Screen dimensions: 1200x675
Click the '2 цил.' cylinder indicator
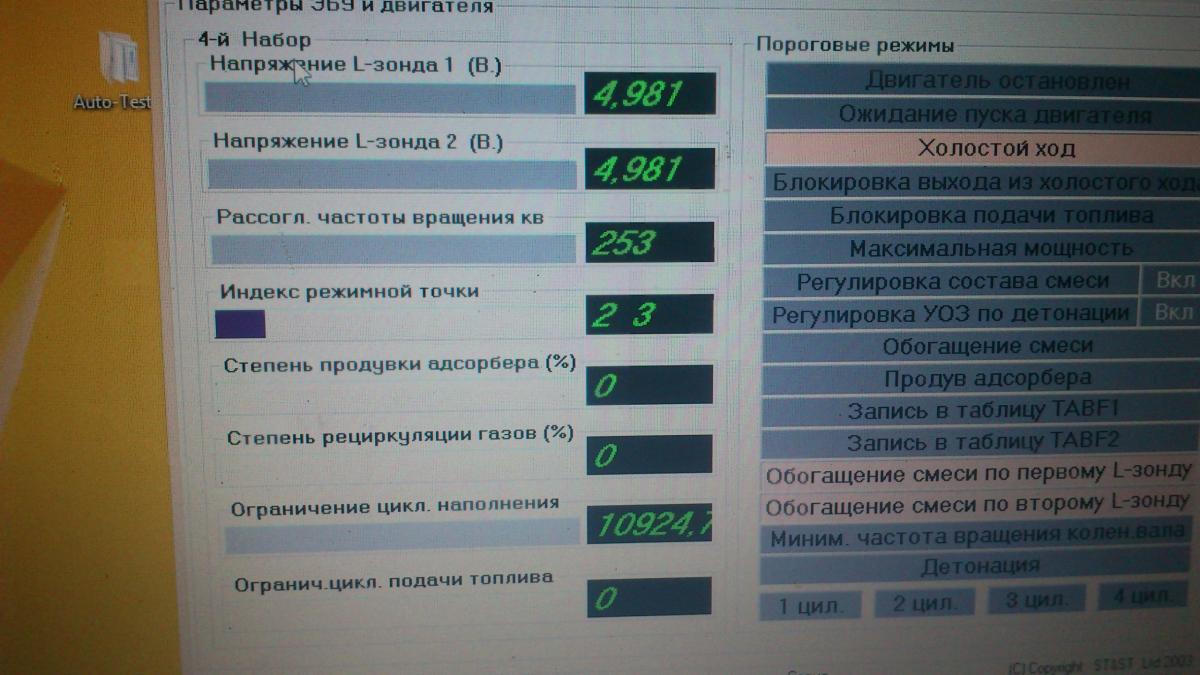click(x=926, y=603)
